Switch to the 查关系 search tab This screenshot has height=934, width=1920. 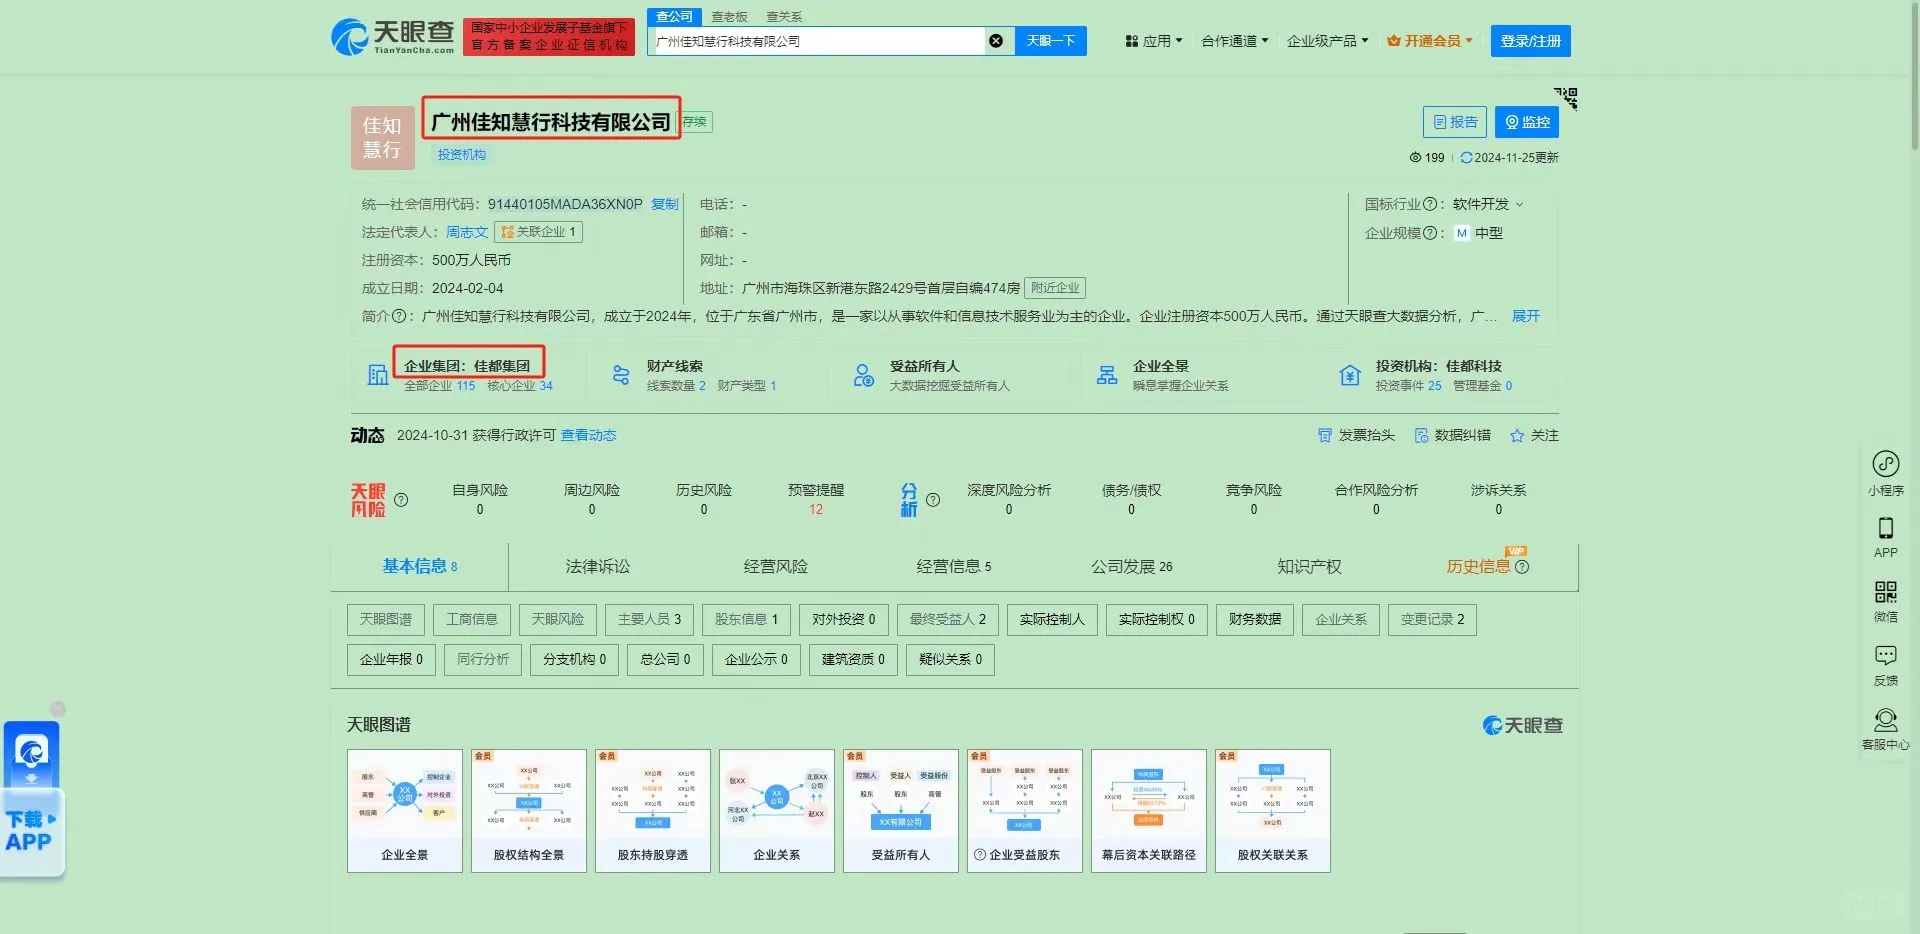784,17
